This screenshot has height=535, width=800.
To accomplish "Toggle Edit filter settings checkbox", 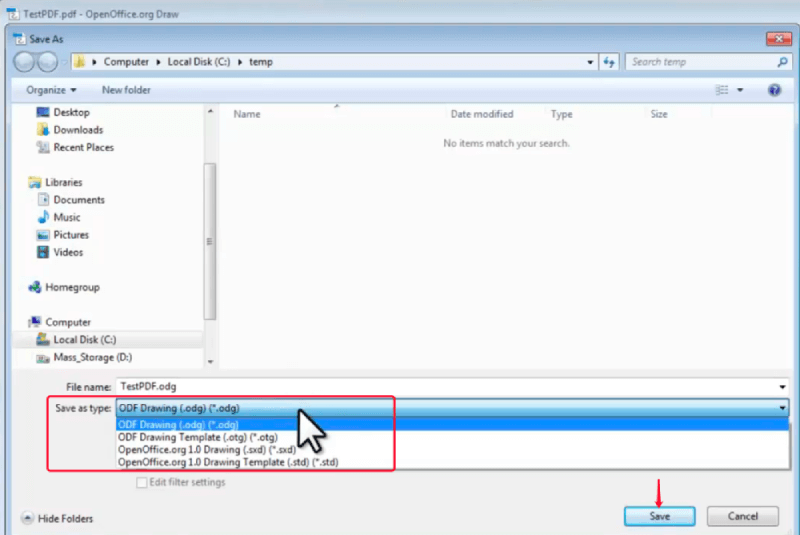I will (142, 483).
